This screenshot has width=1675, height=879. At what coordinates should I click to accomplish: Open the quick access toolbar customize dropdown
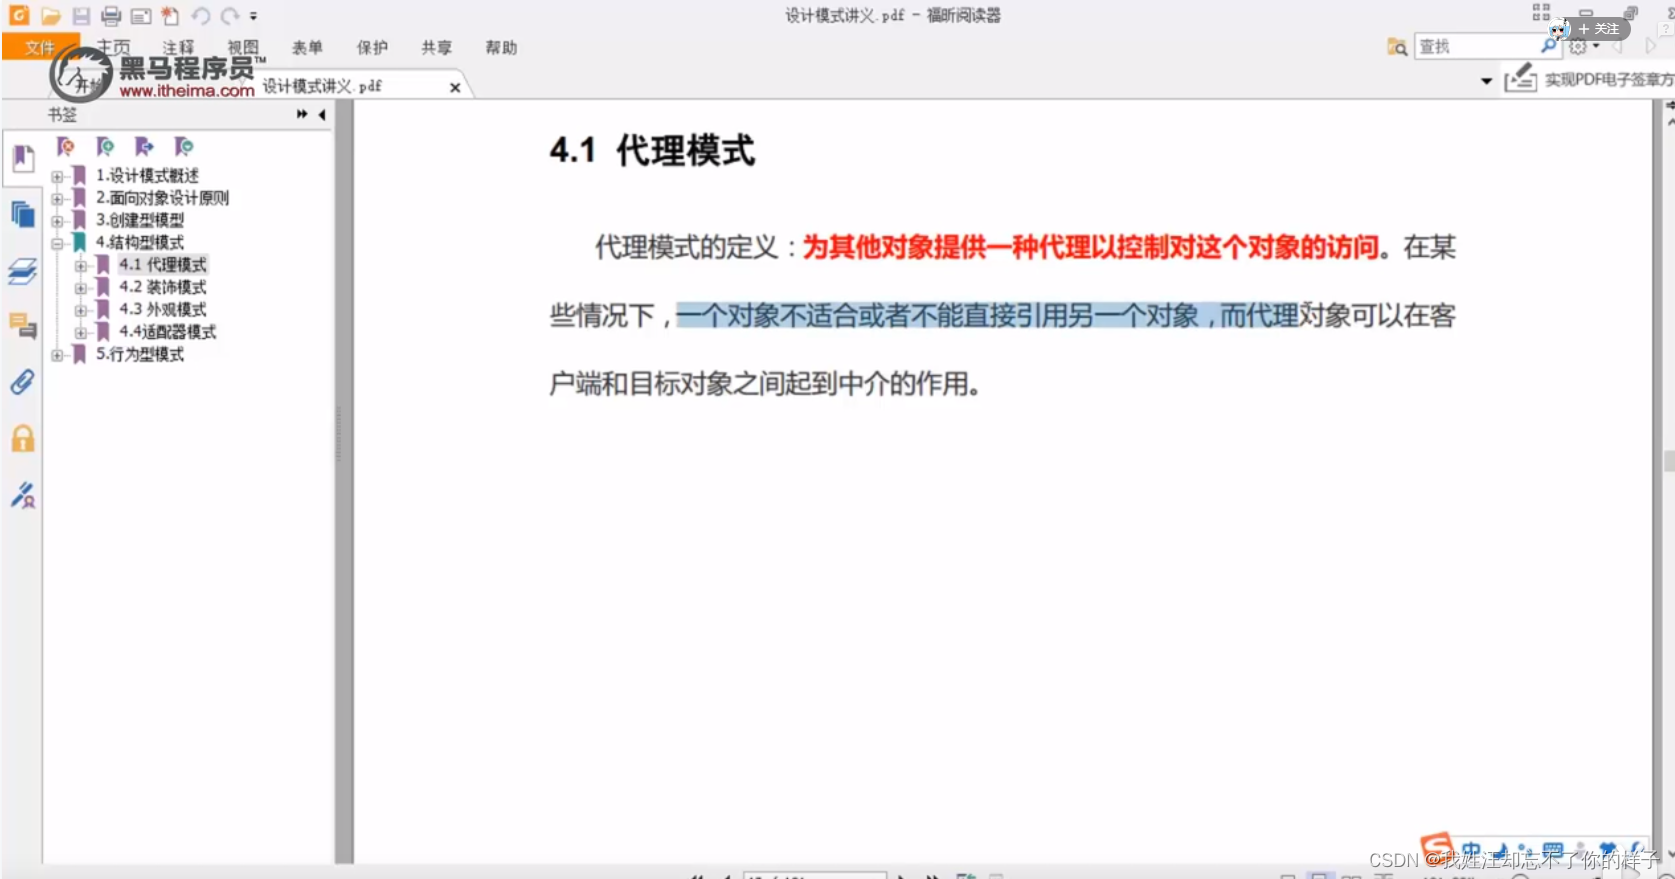tap(253, 16)
